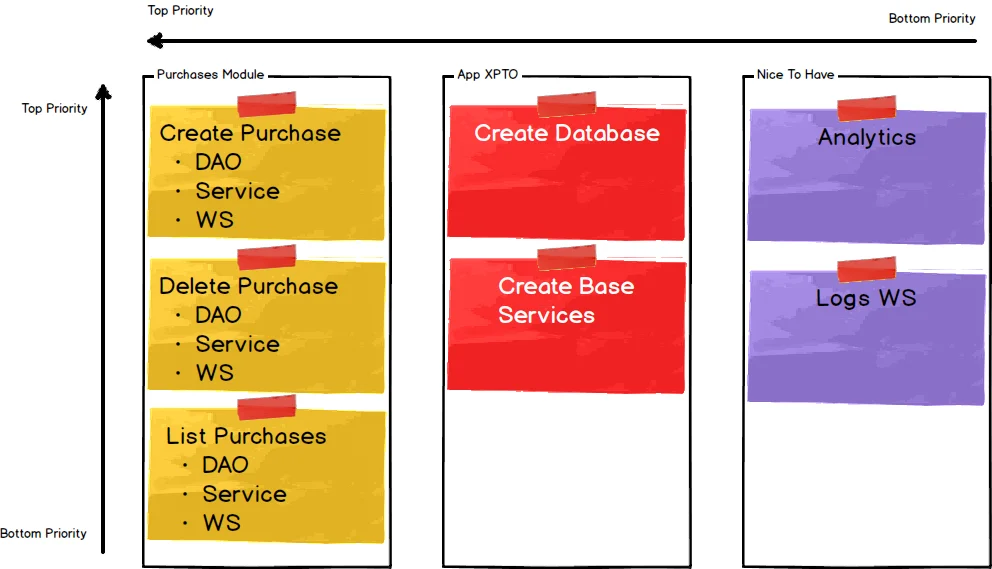
Task: Click the Logs WS note title
Action: pos(866,298)
